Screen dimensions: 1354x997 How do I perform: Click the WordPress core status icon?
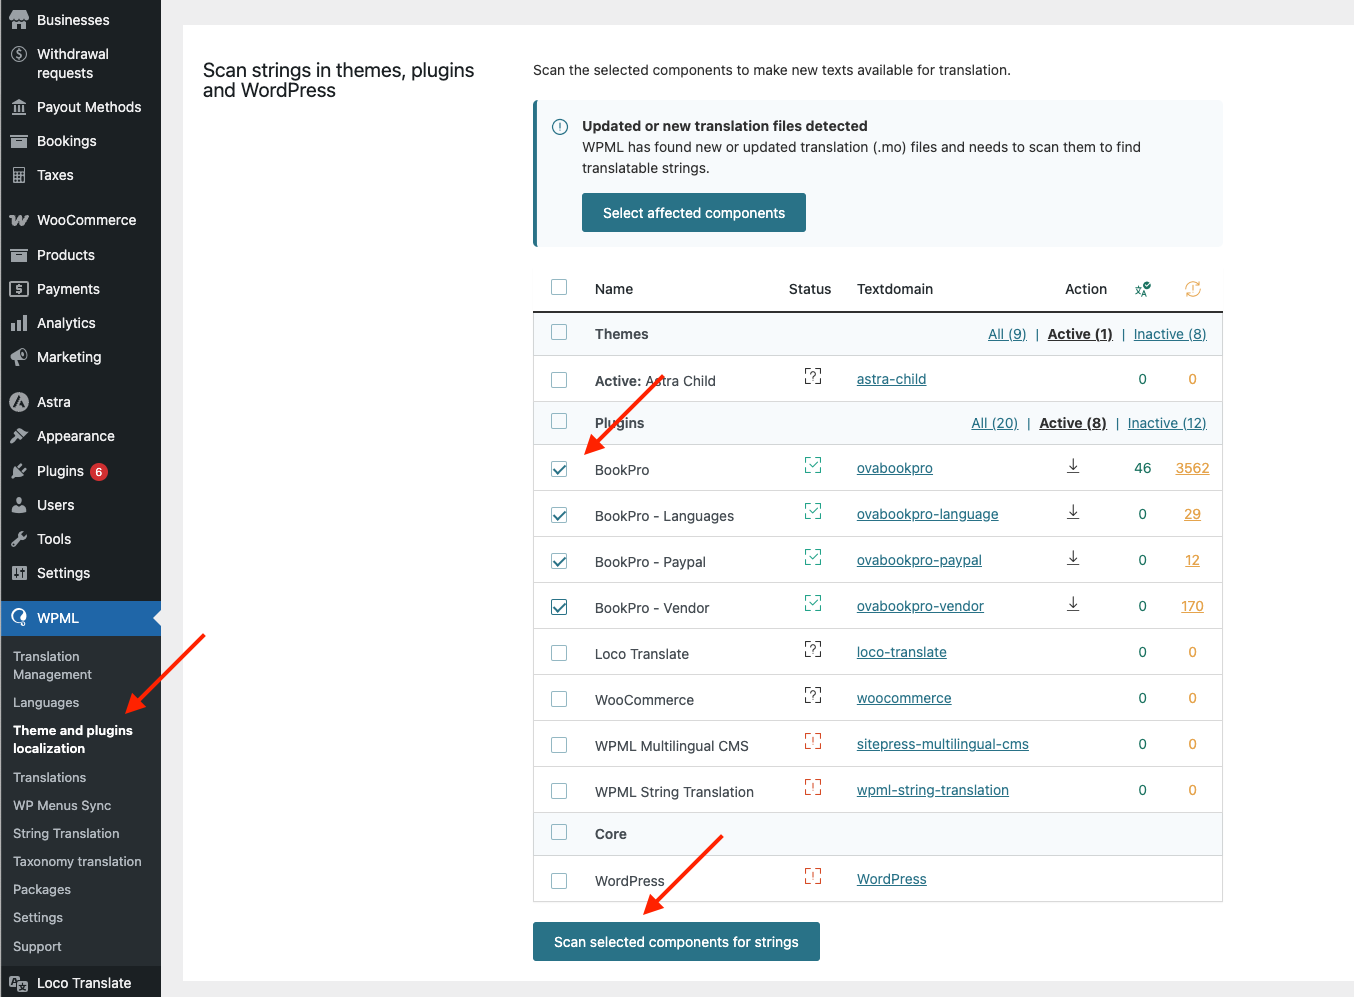click(x=813, y=877)
